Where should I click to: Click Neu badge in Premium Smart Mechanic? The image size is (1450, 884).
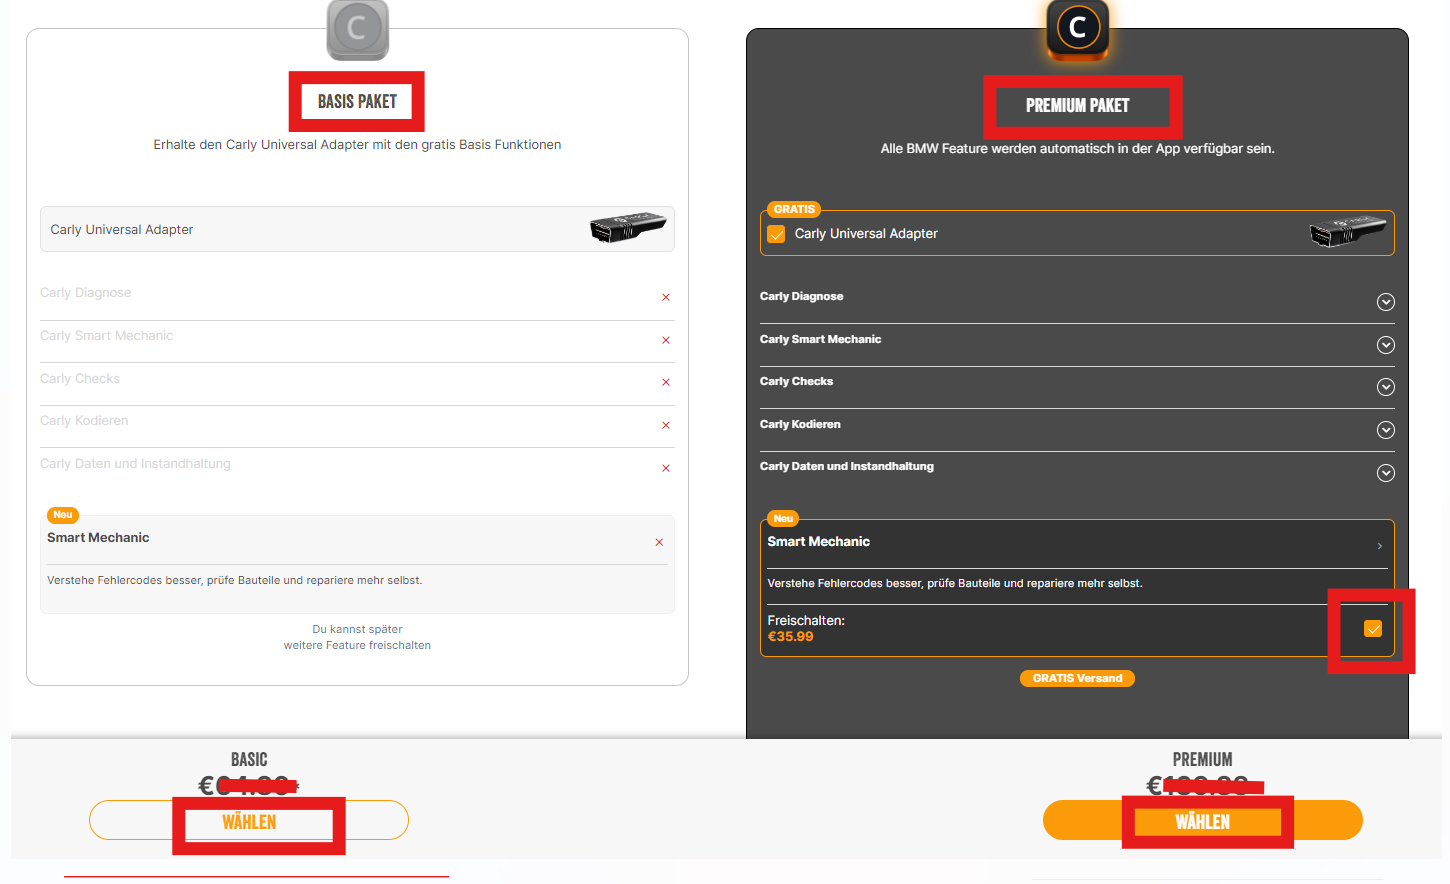point(783,518)
